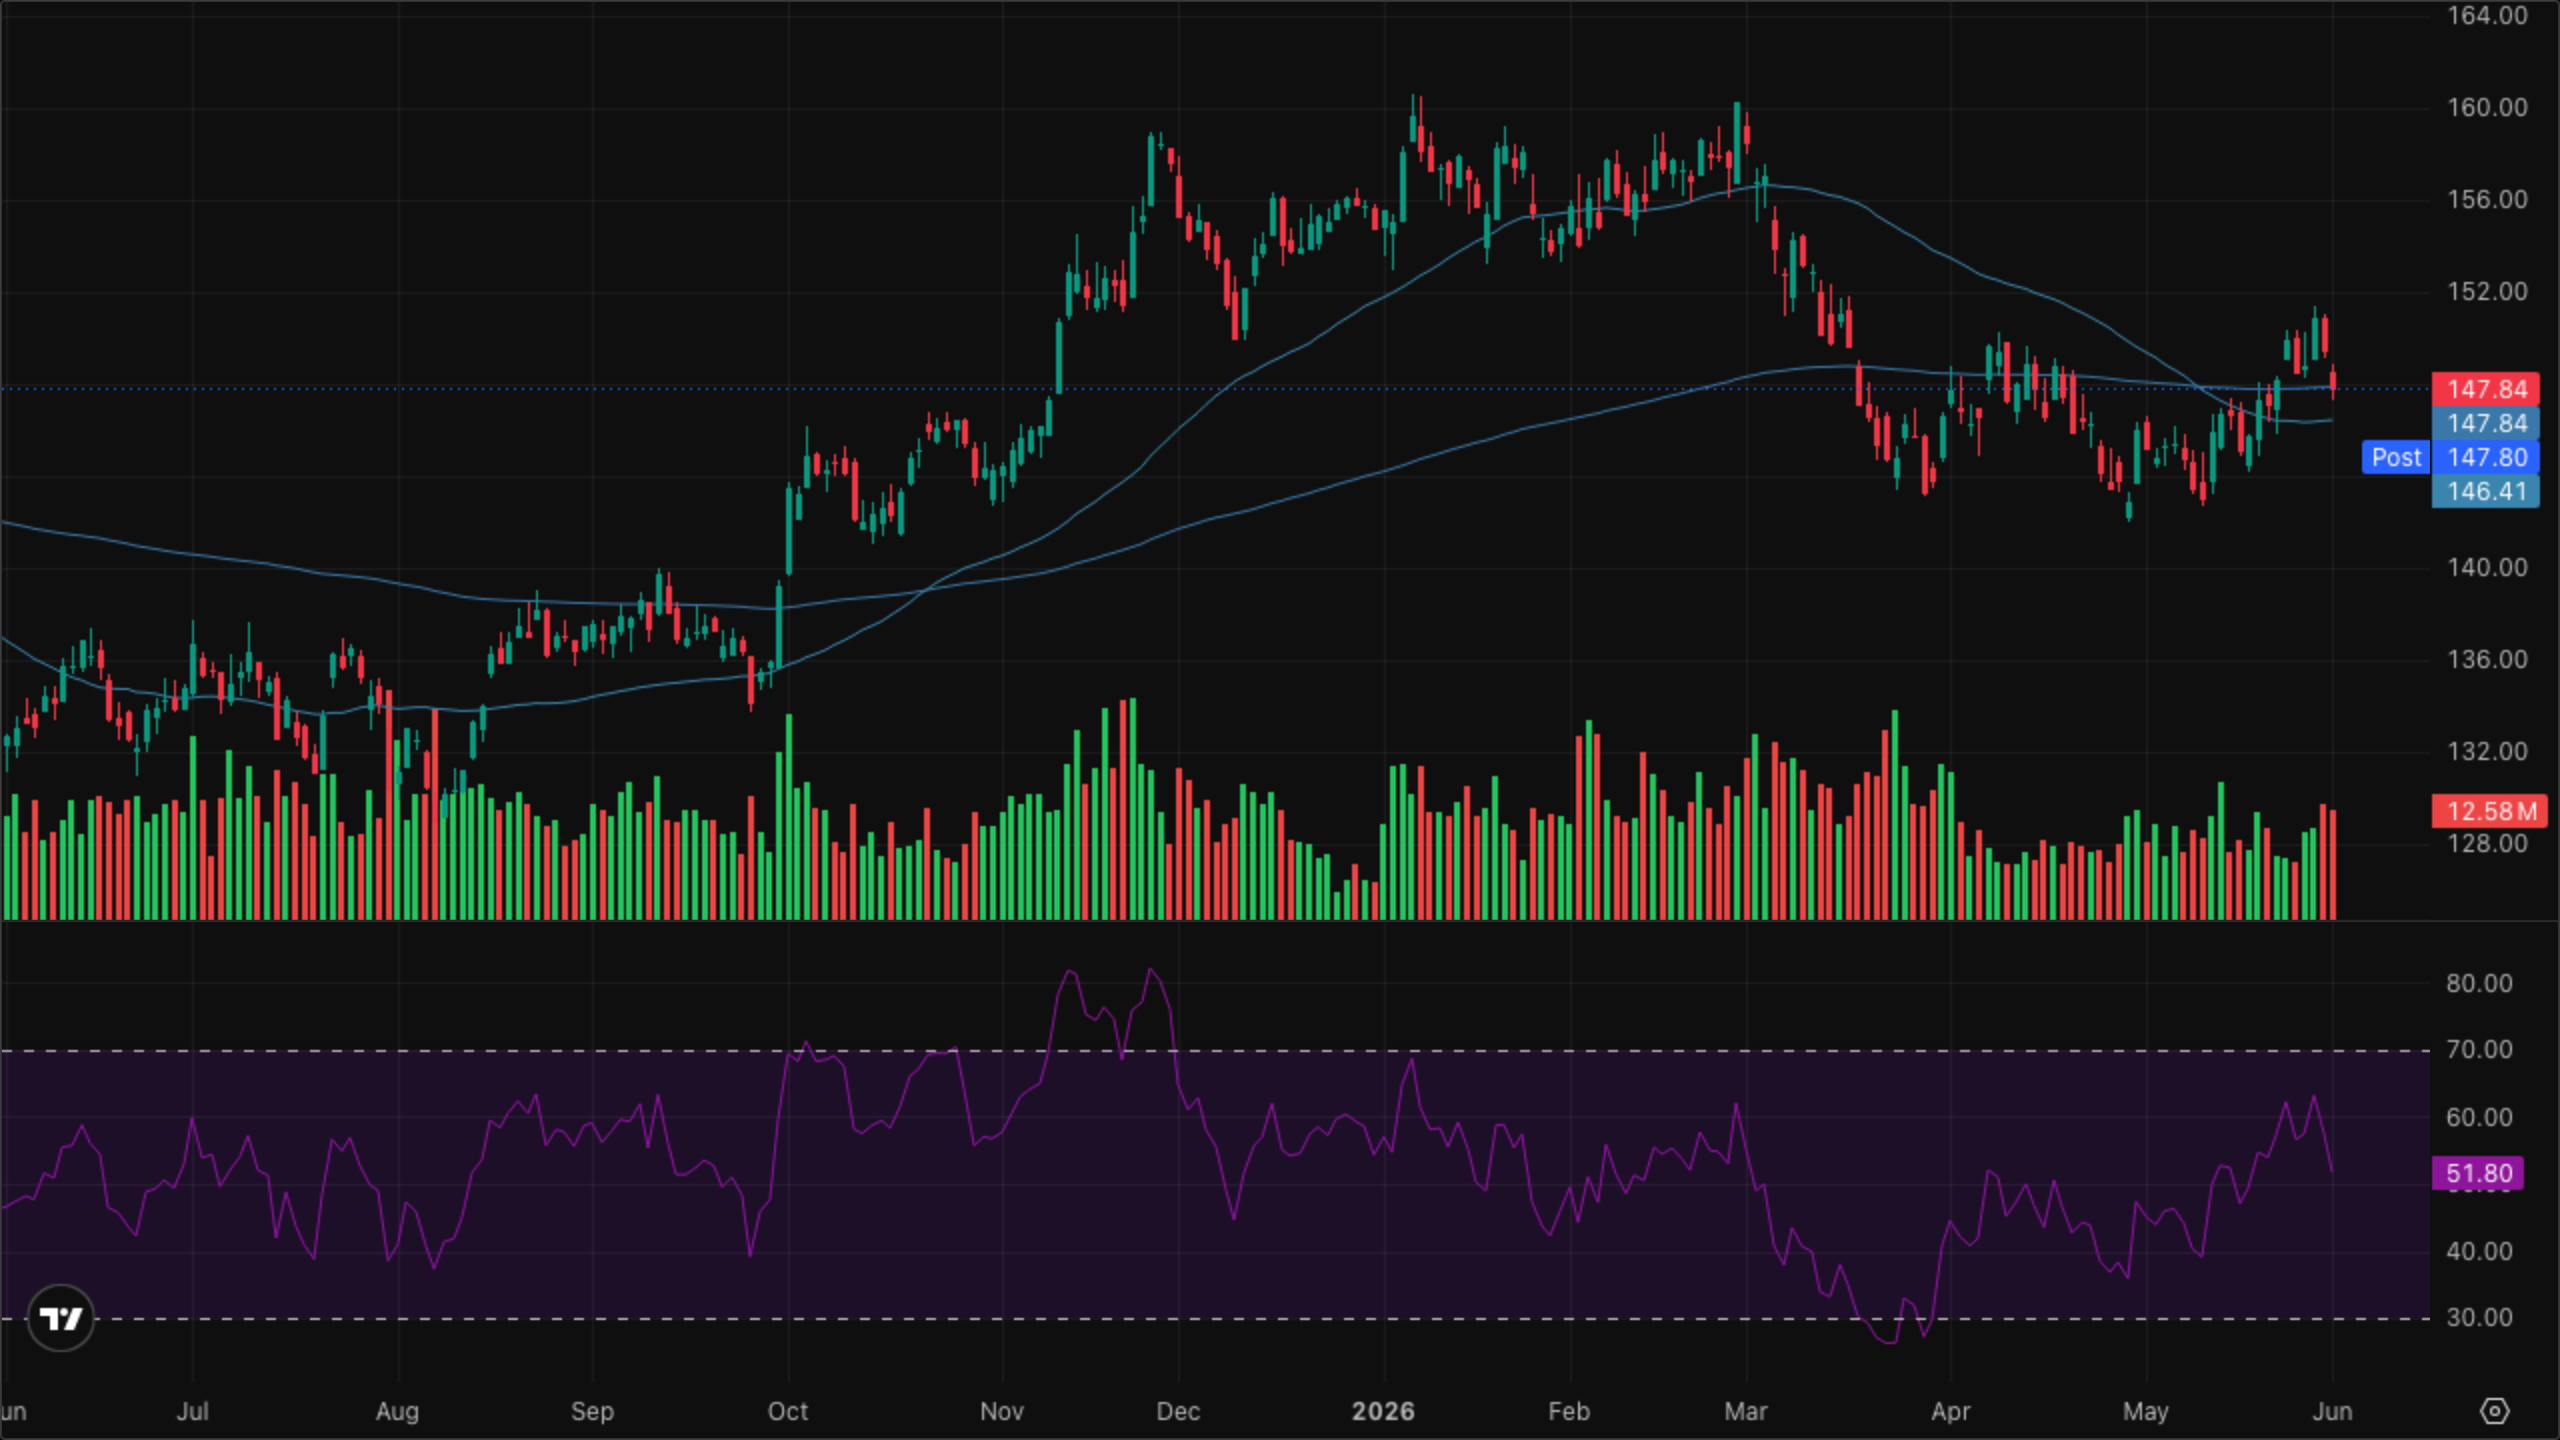Click the 80.00 RSI axis label

(x=2479, y=984)
